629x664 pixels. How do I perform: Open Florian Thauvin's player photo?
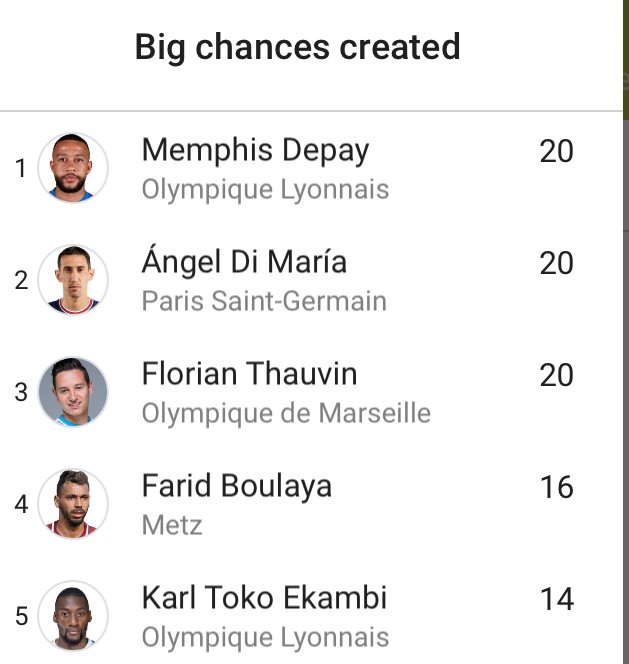73,392
